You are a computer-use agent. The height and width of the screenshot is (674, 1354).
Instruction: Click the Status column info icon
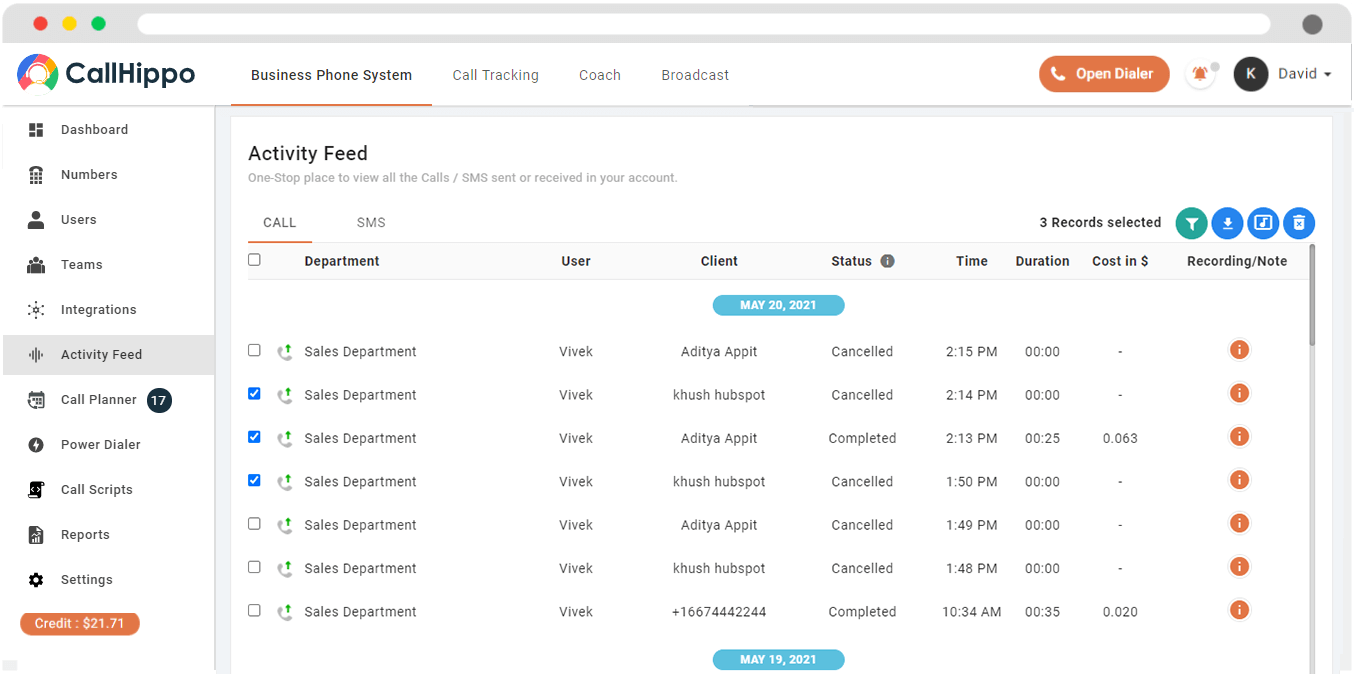(x=887, y=261)
